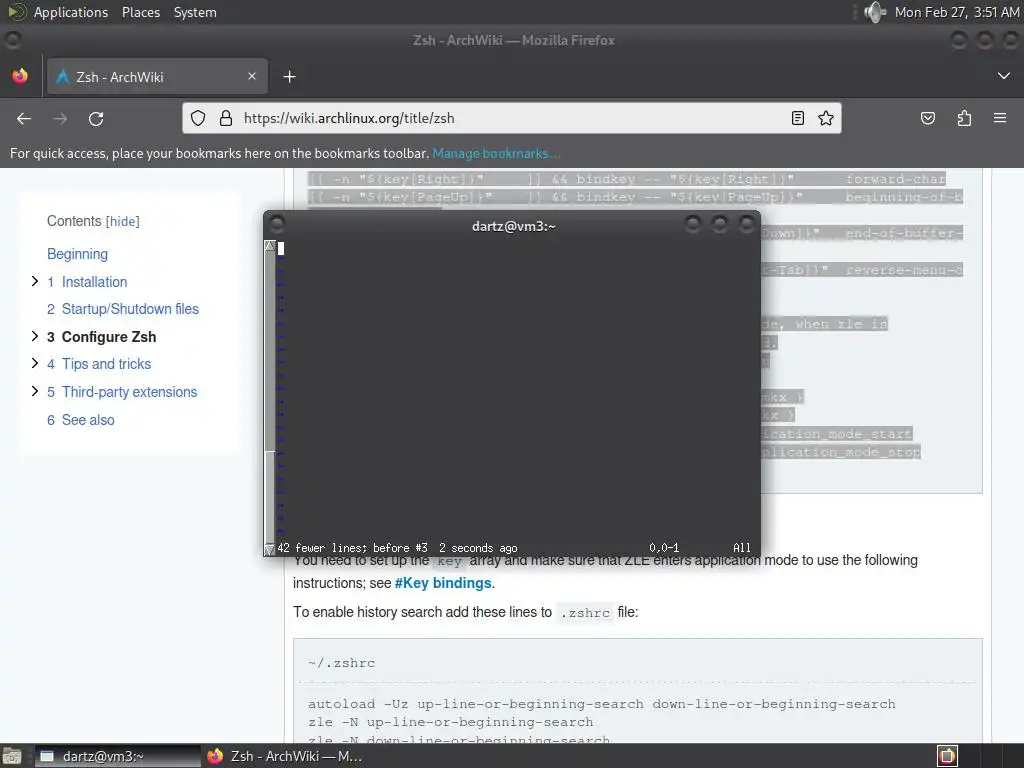Image resolution: width=1024 pixels, height=768 pixels.
Task: Open the Firefox hamburger application menu
Action: [x=1000, y=118]
